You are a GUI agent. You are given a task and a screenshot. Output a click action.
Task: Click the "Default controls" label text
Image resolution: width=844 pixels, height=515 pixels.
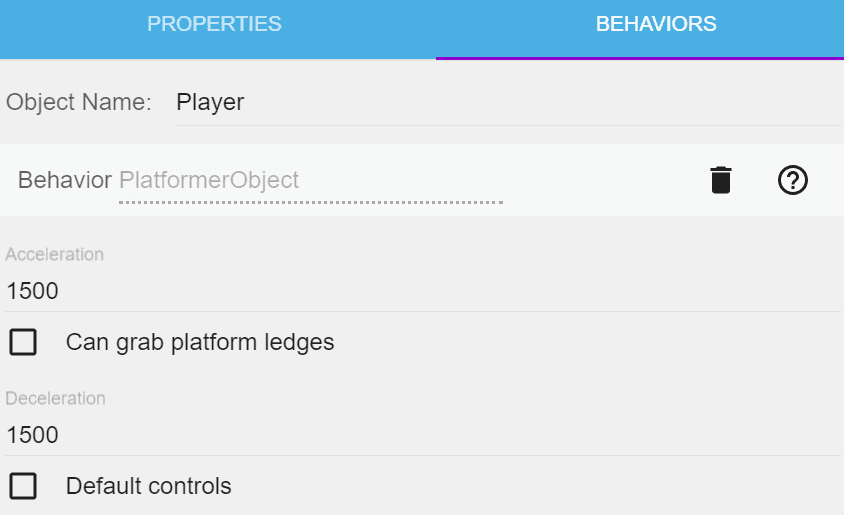(149, 486)
